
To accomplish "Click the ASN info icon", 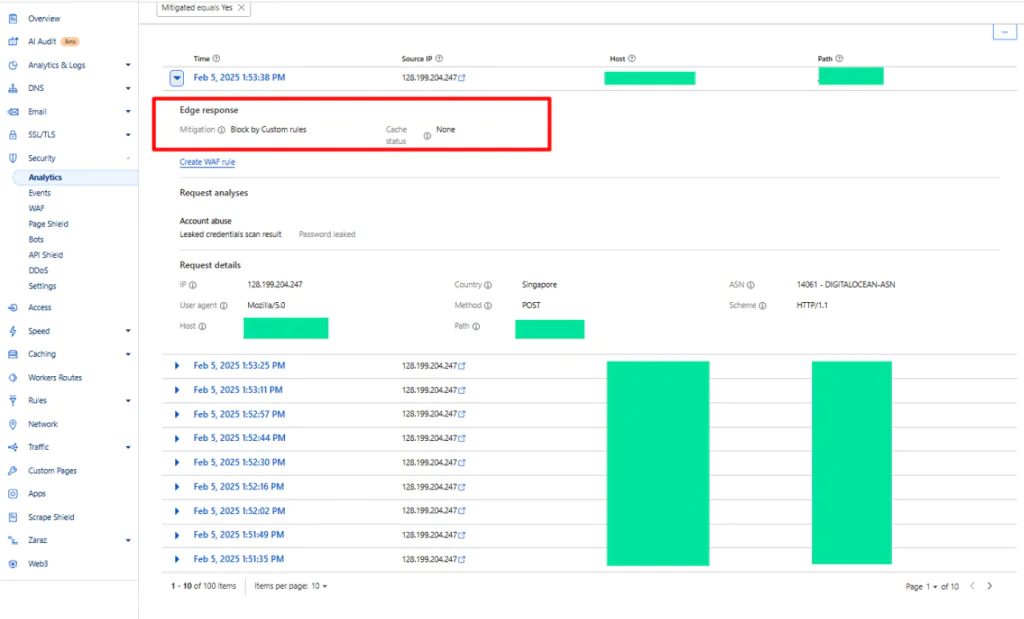I will click(750, 285).
